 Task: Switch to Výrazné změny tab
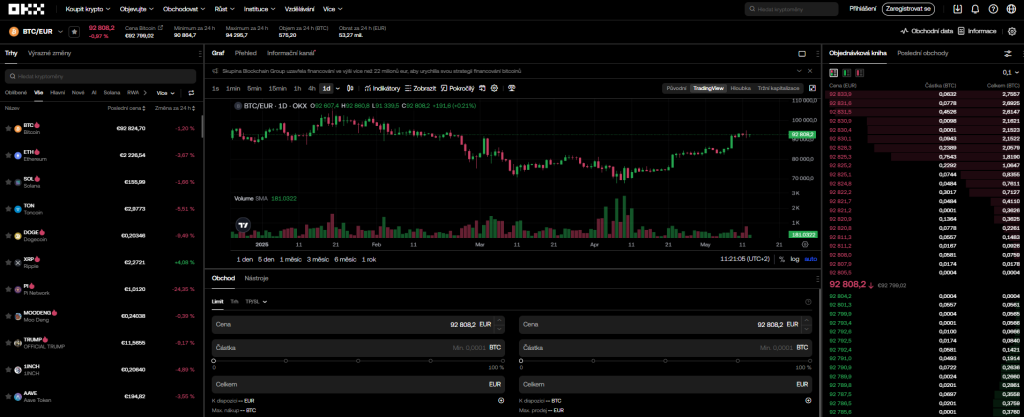click(50, 53)
